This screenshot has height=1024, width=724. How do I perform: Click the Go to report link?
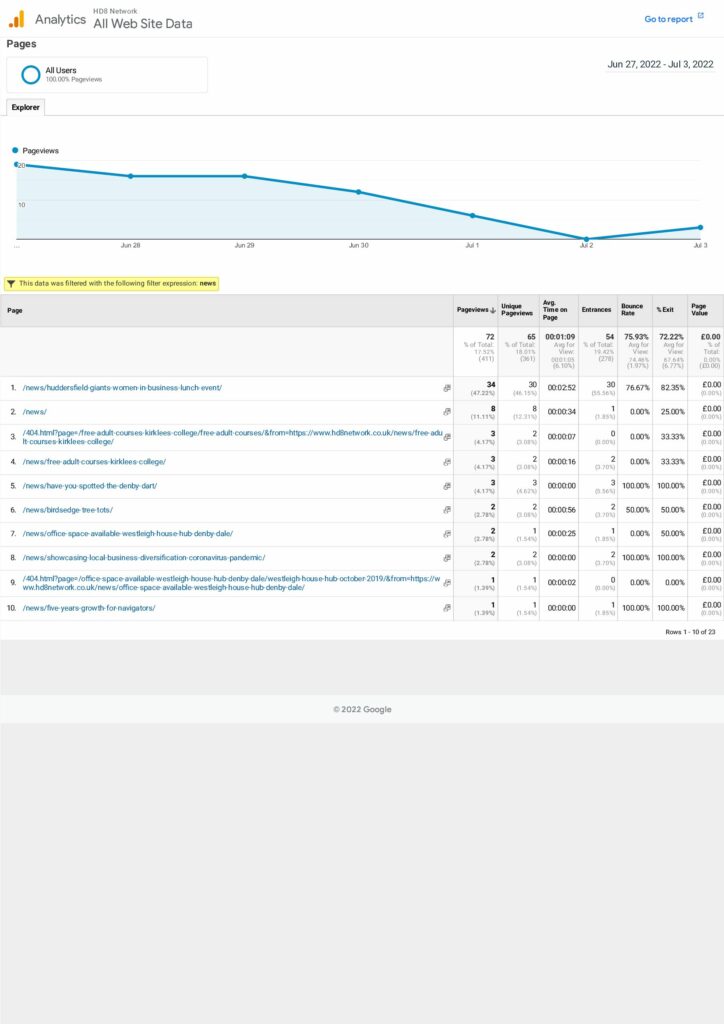tap(668, 19)
